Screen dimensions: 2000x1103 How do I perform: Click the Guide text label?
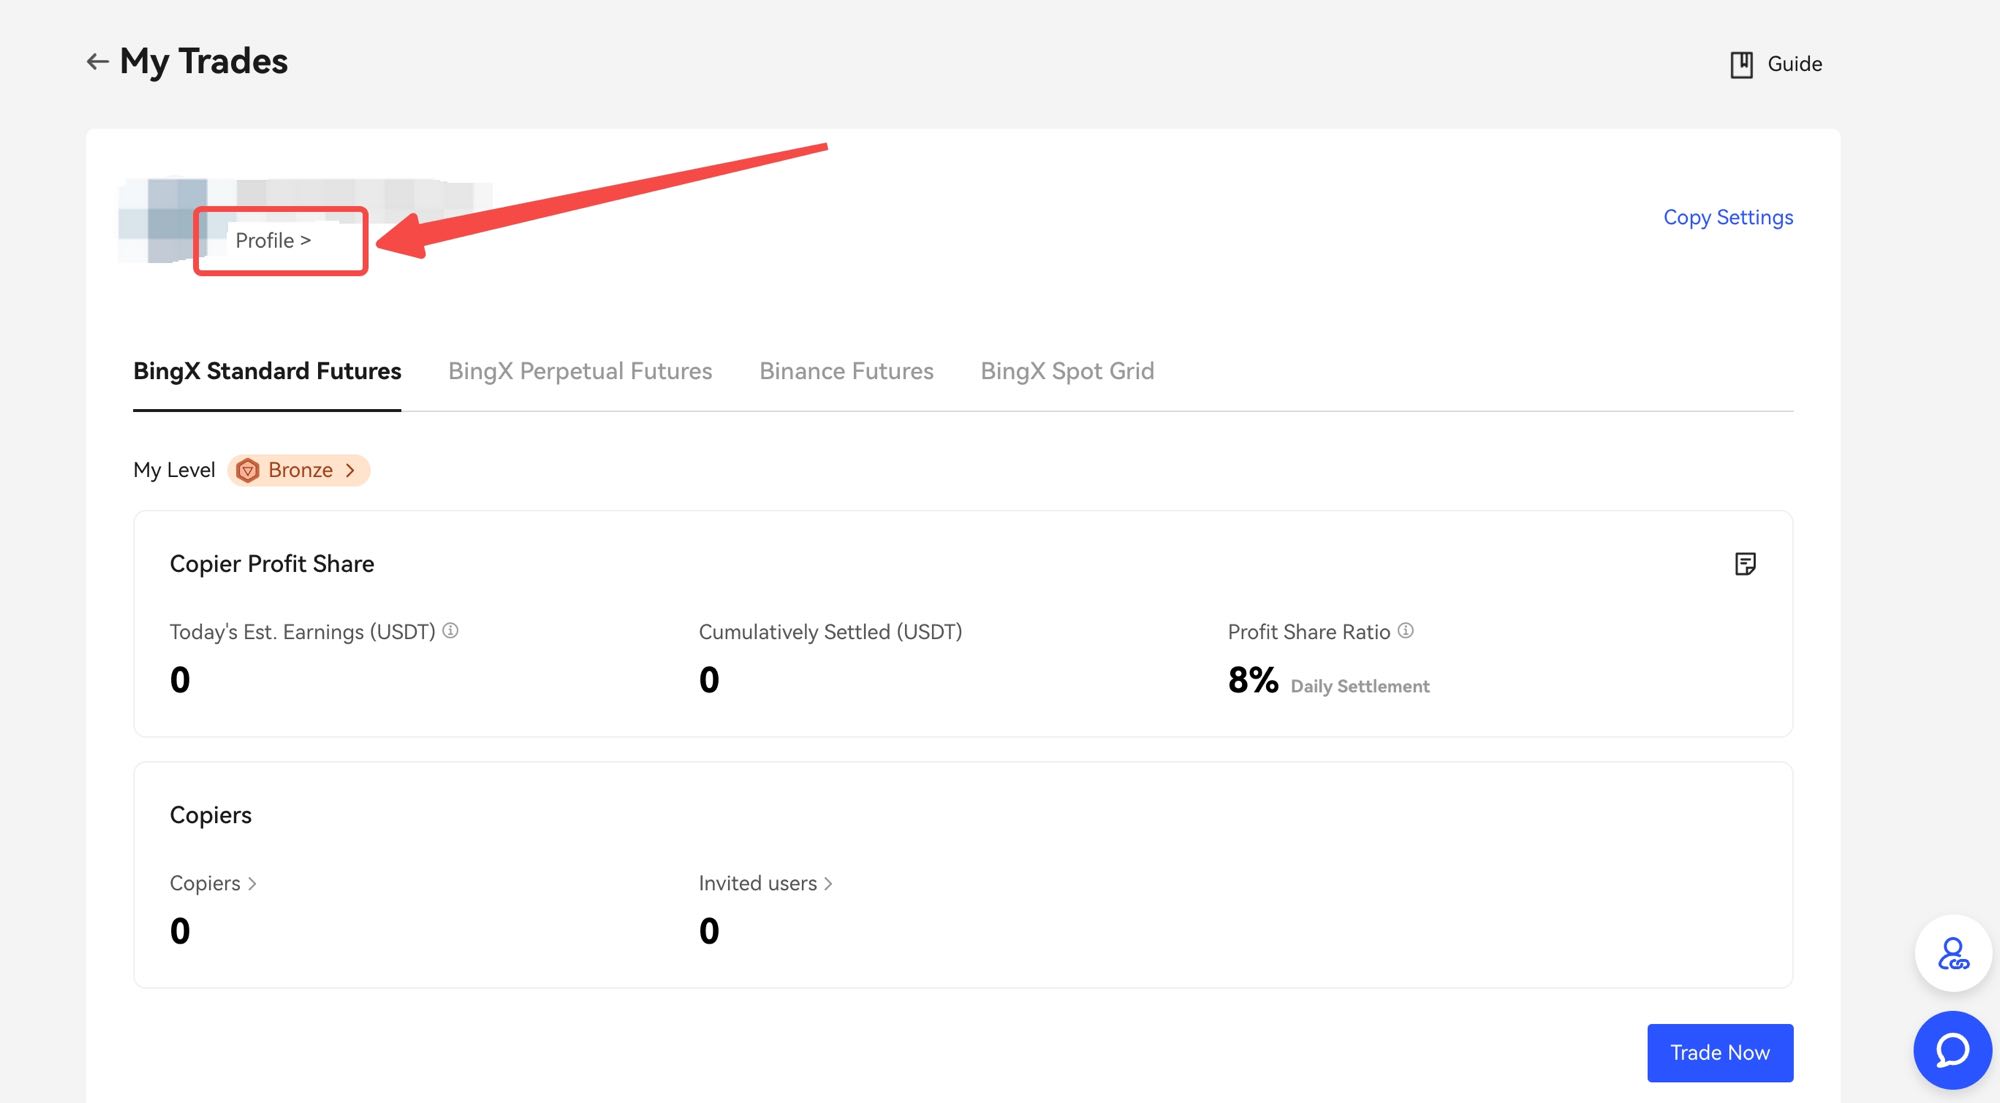pos(1794,64)
